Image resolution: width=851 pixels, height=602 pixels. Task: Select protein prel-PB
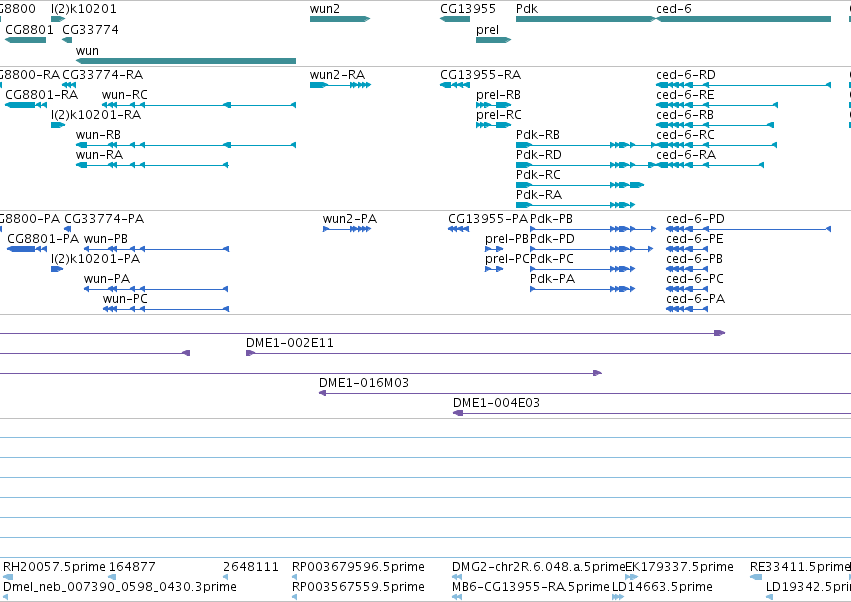pyautogui.click(x=507, y=239)
